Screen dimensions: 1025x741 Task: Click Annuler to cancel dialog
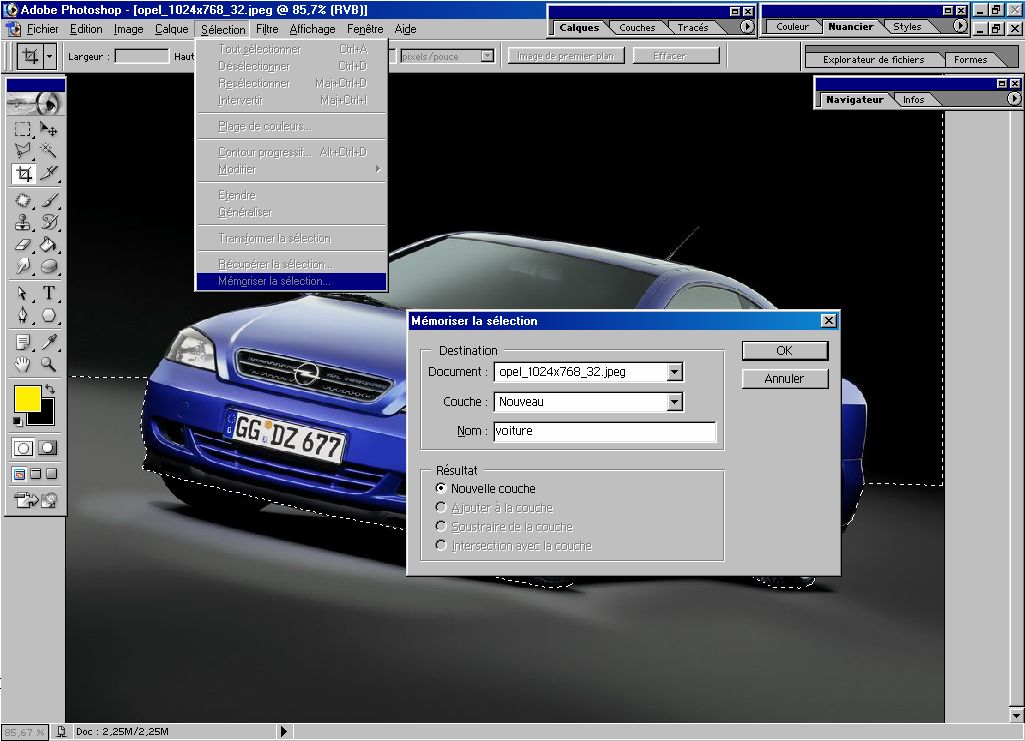click(x=784, y=379)
